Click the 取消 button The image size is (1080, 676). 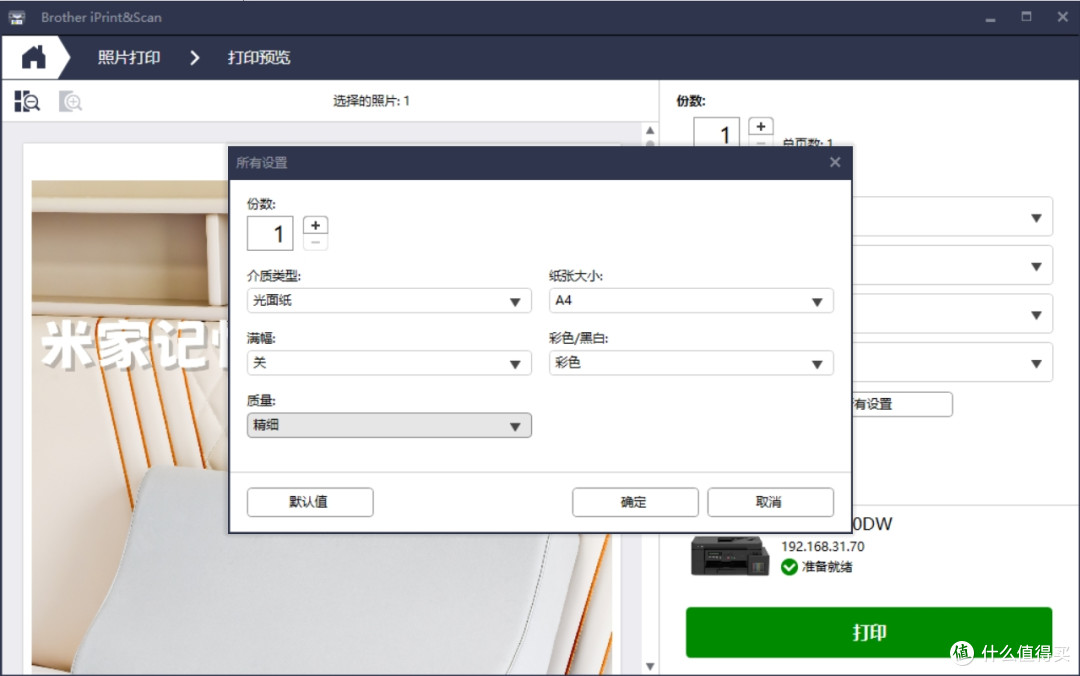770,502
